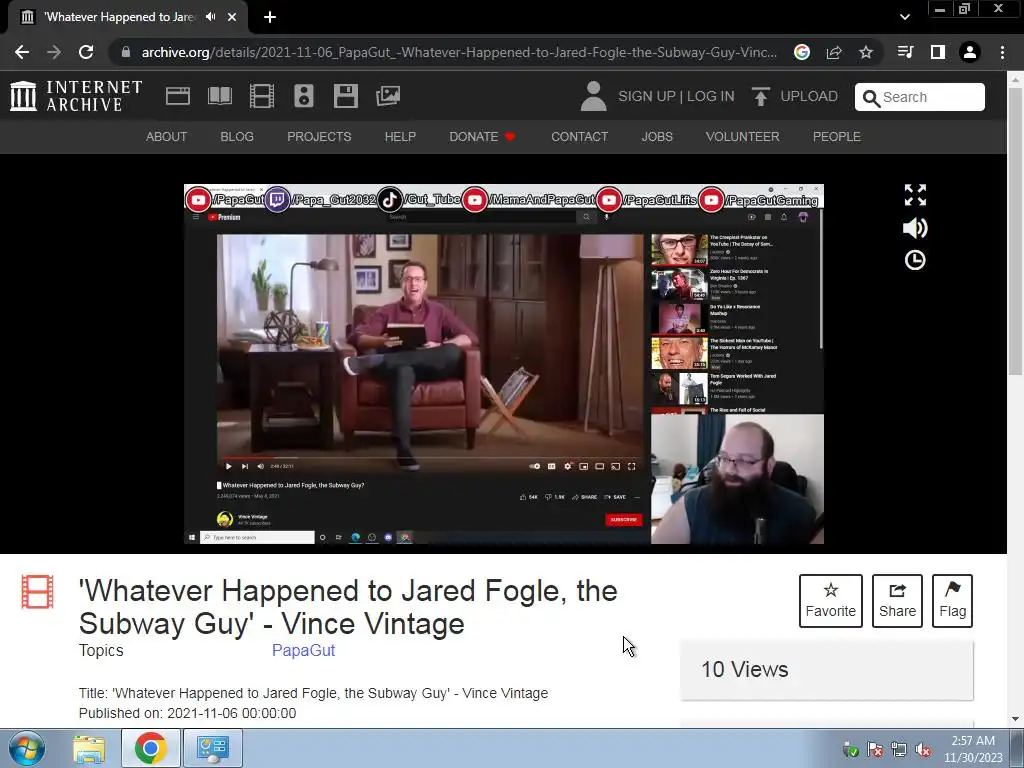Open the Images icon in navbar

[x=388, y=96]
